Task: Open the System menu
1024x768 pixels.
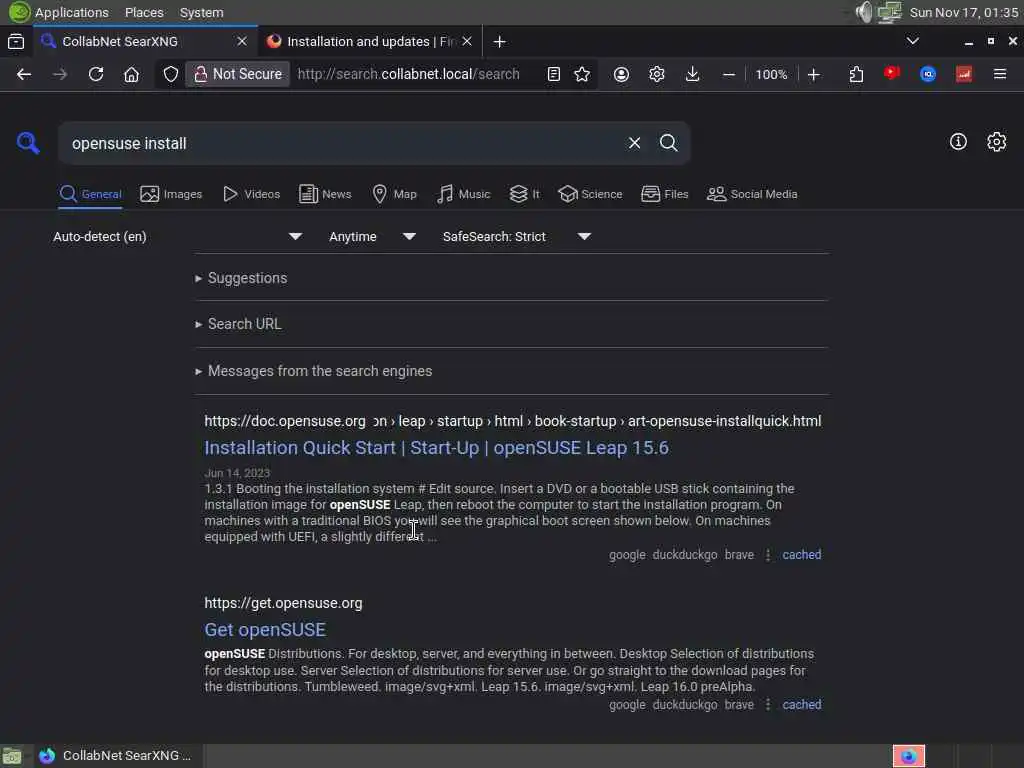Action: pos(201,12)
